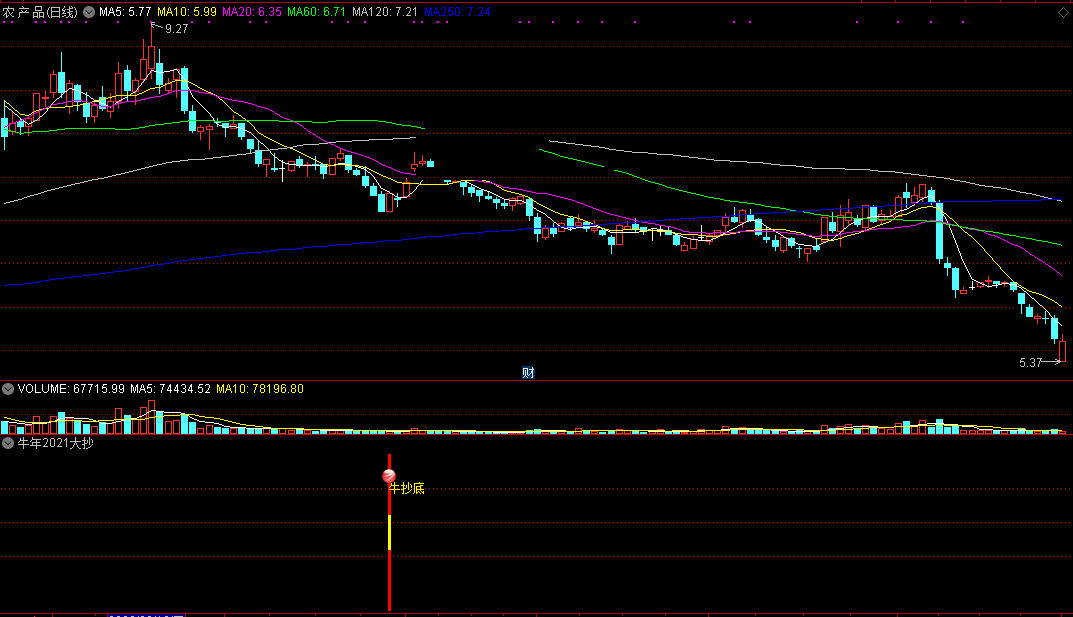Click the 财 financial marker icon
The width and height of the screenshot is (1073, 617).
click(528, 373)
